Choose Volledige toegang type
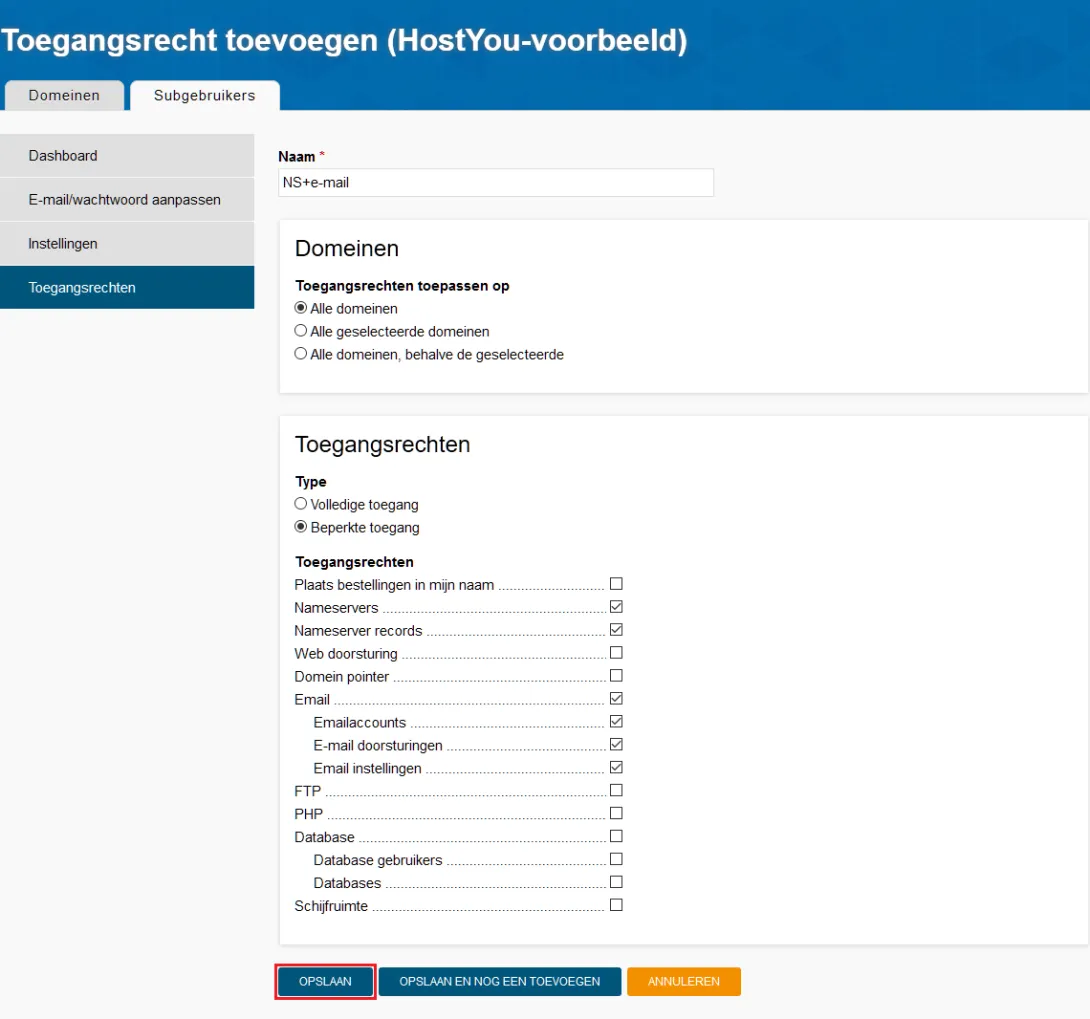1090x1019 pixels. click(x=301, y=504)
